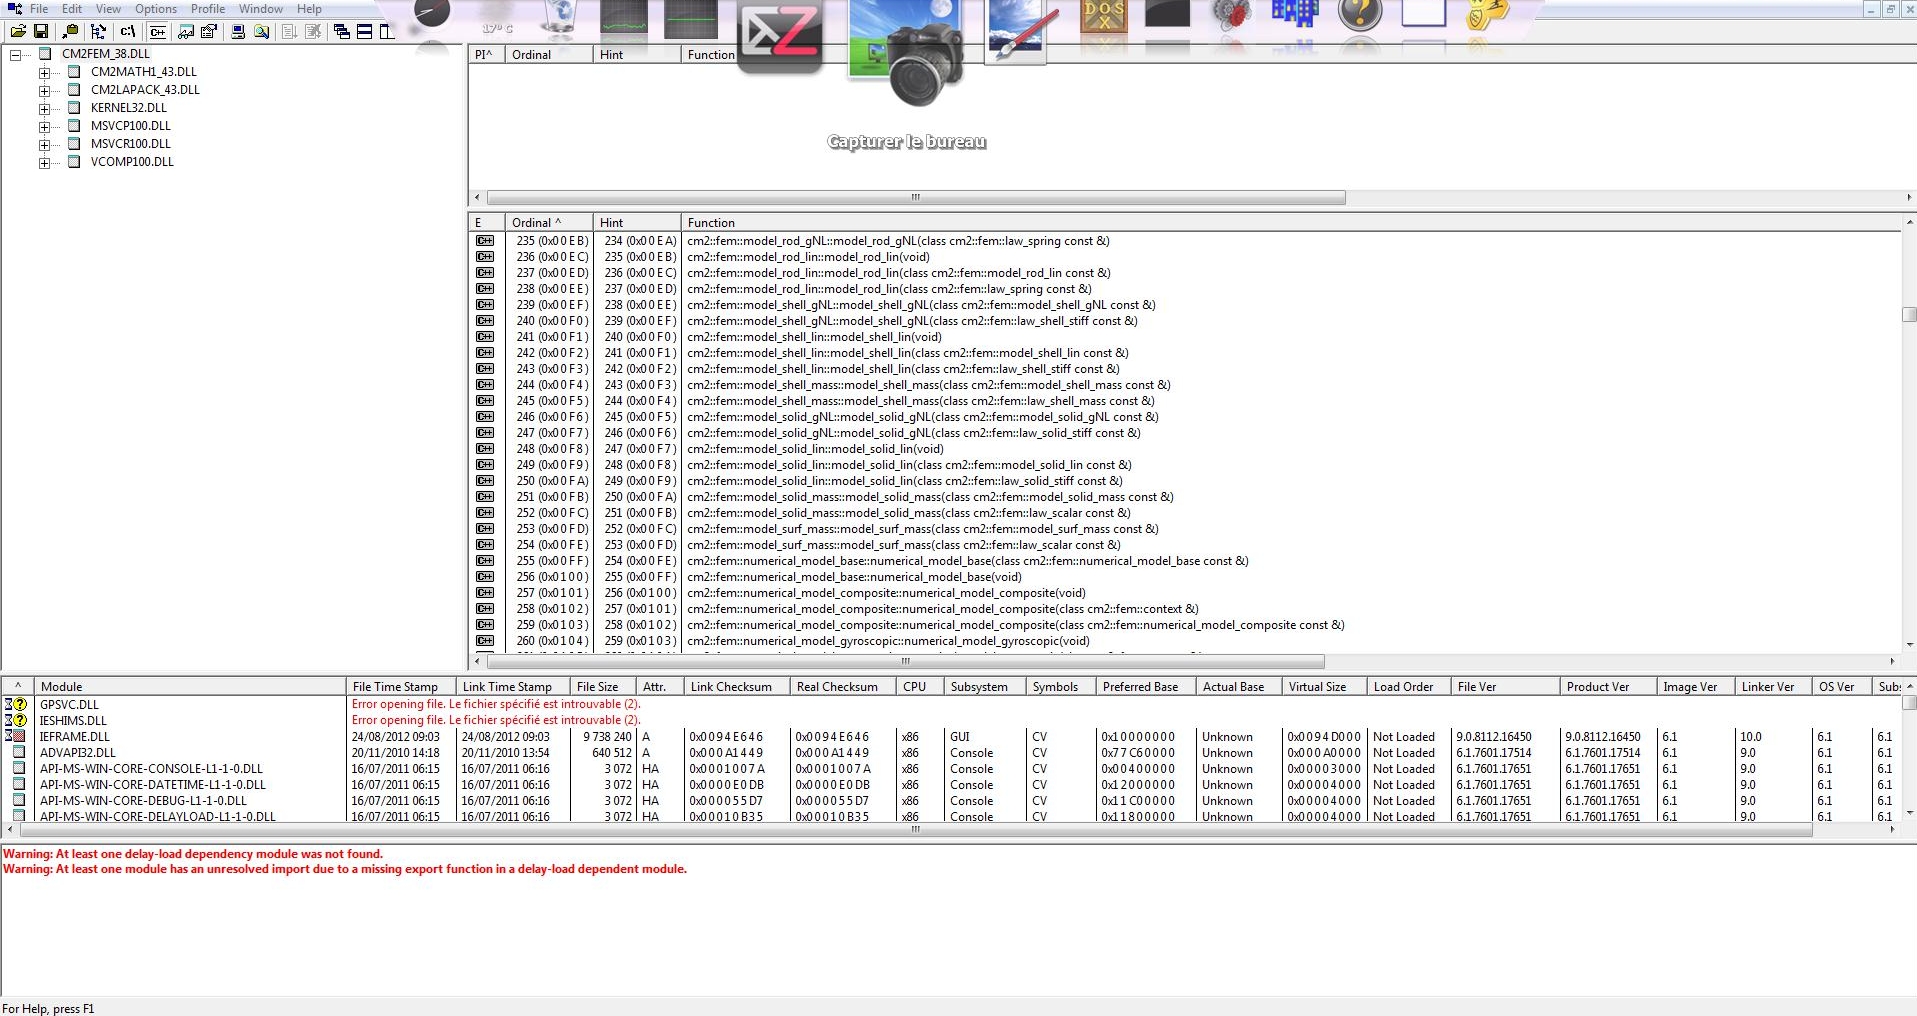Click the Tile Vertically icon
This screenshot has height=1016, width=1917.
[x=387, y=31]
